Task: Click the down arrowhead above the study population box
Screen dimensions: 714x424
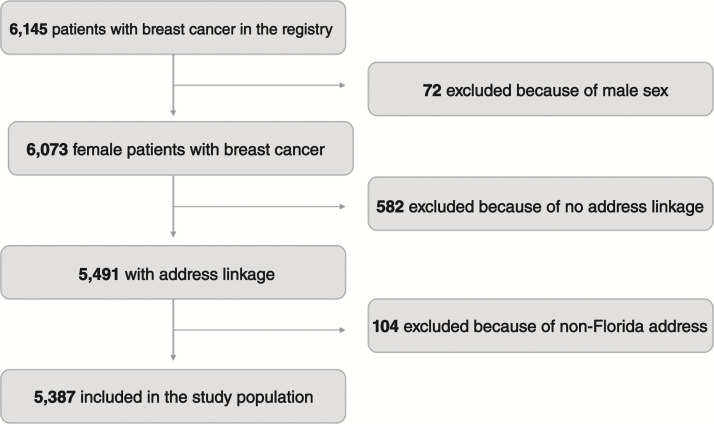Action: click(x=175, y=354)
